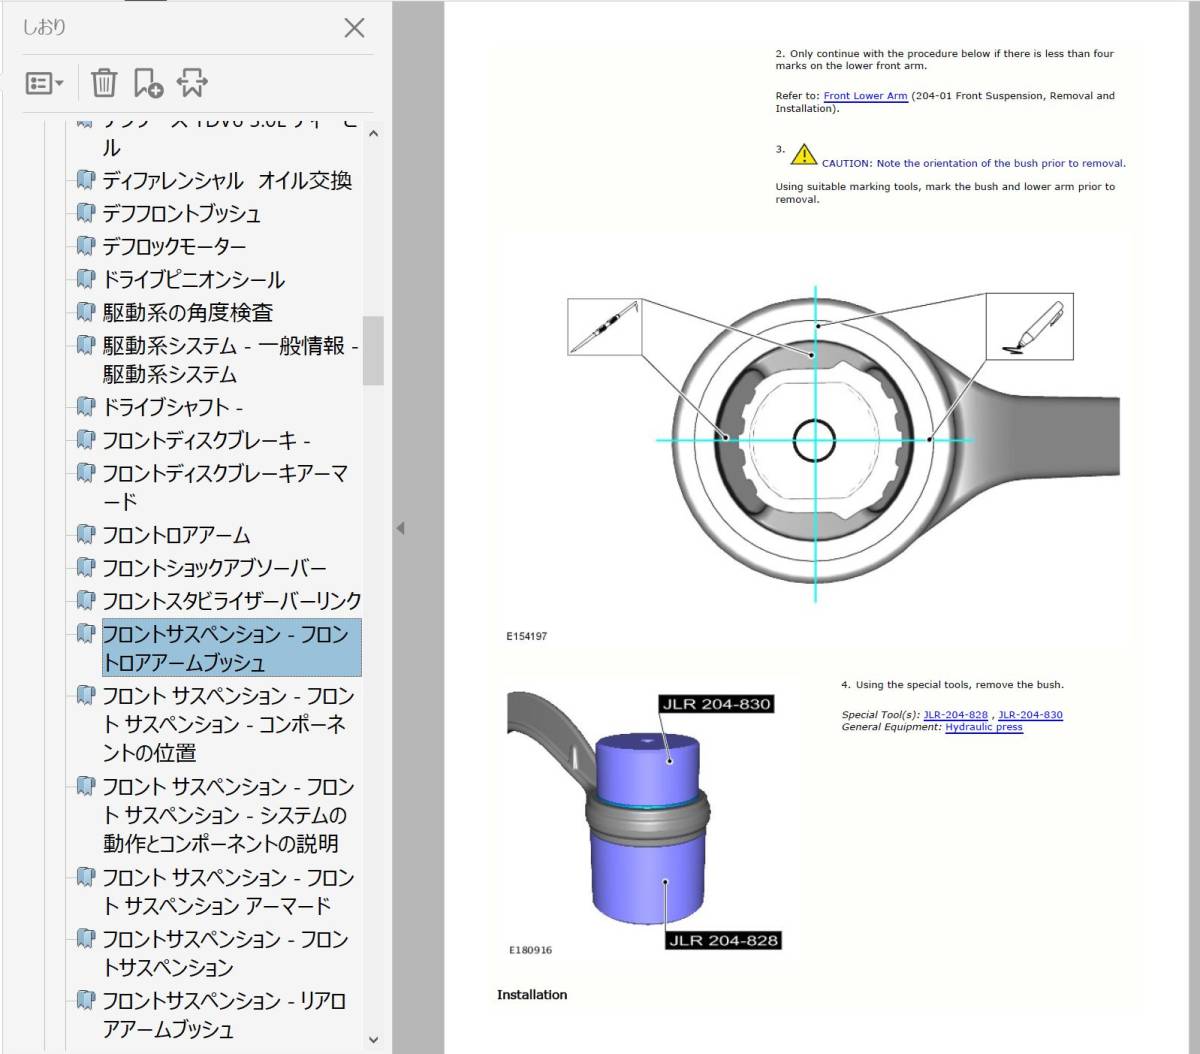Open the Front Lower Arm link
Viewport: 1200px width, 1054px height.
coord(866,95)
